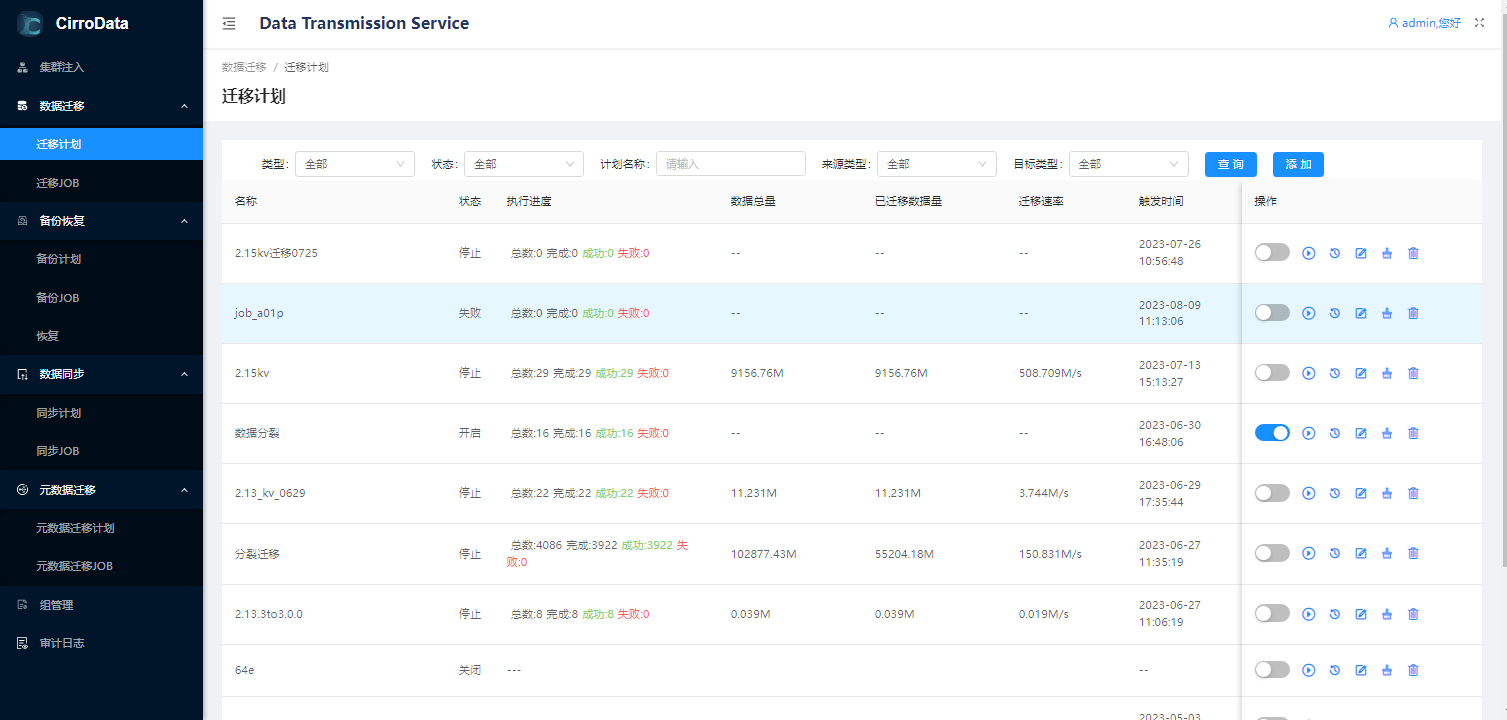
Task: Run the 2.15kv迁移0725 plan with the play icon
Action: click(1309, 253)
